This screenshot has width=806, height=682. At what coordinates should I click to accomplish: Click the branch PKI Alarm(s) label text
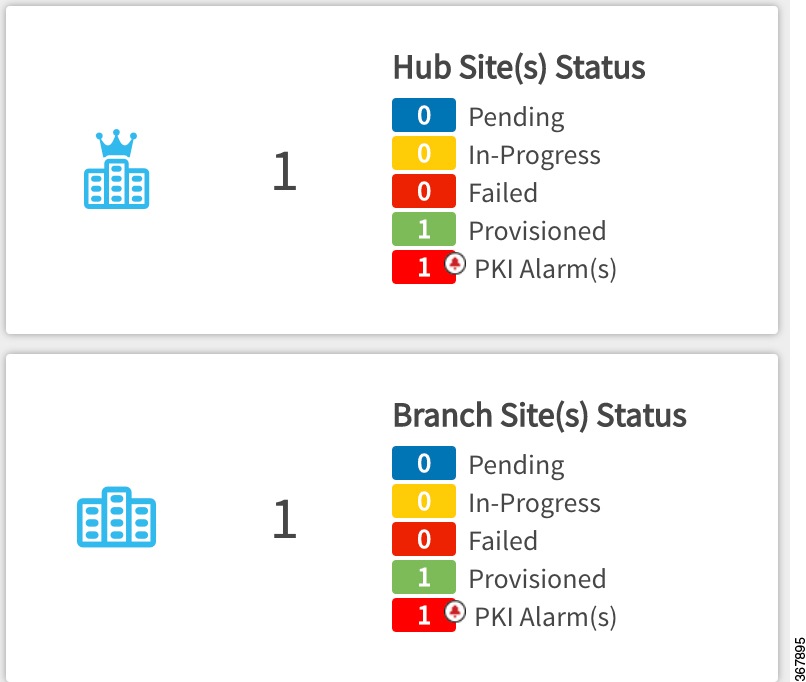tap(545, 617)
